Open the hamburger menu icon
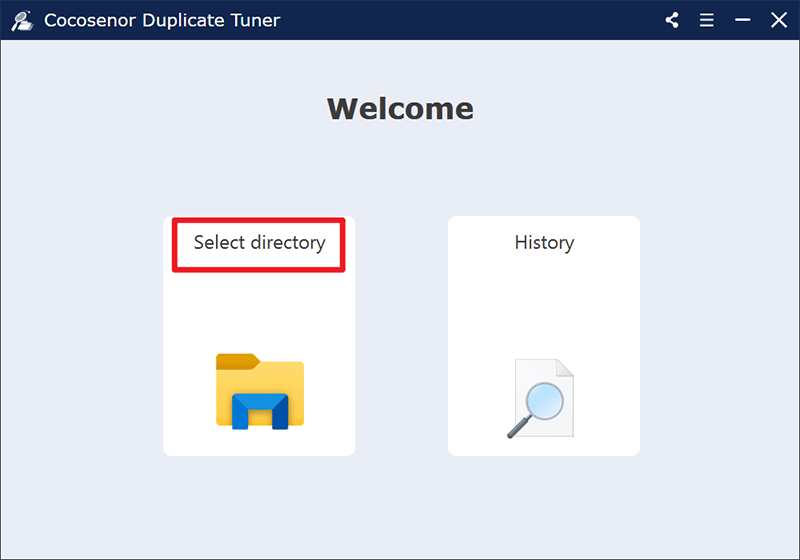Screen dimensions: 800x560 tap(707, 20)
